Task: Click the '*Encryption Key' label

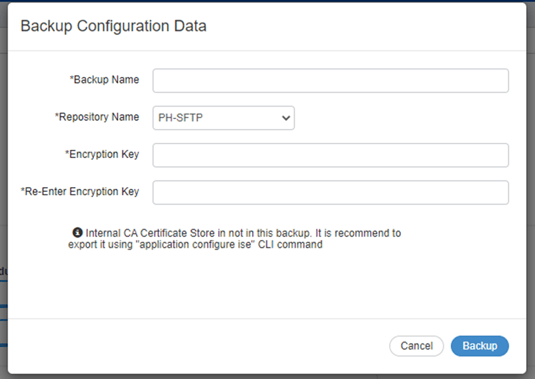Action: (102, 154)
